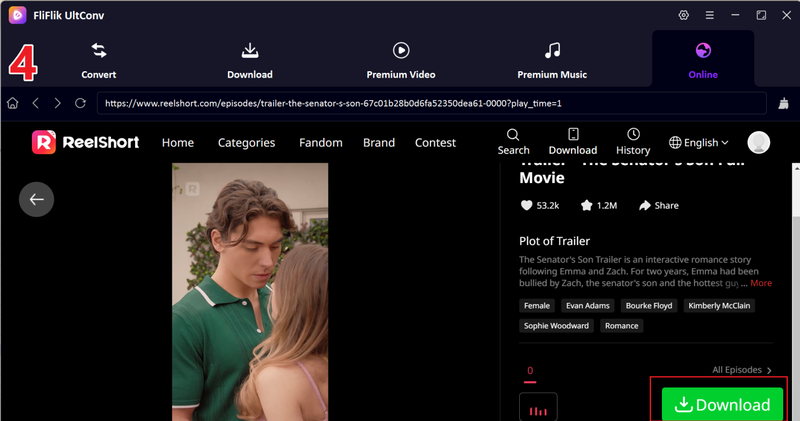Go back with the round arrow button
This screenshot has width=800, height=421.
(x=36, y=199)
